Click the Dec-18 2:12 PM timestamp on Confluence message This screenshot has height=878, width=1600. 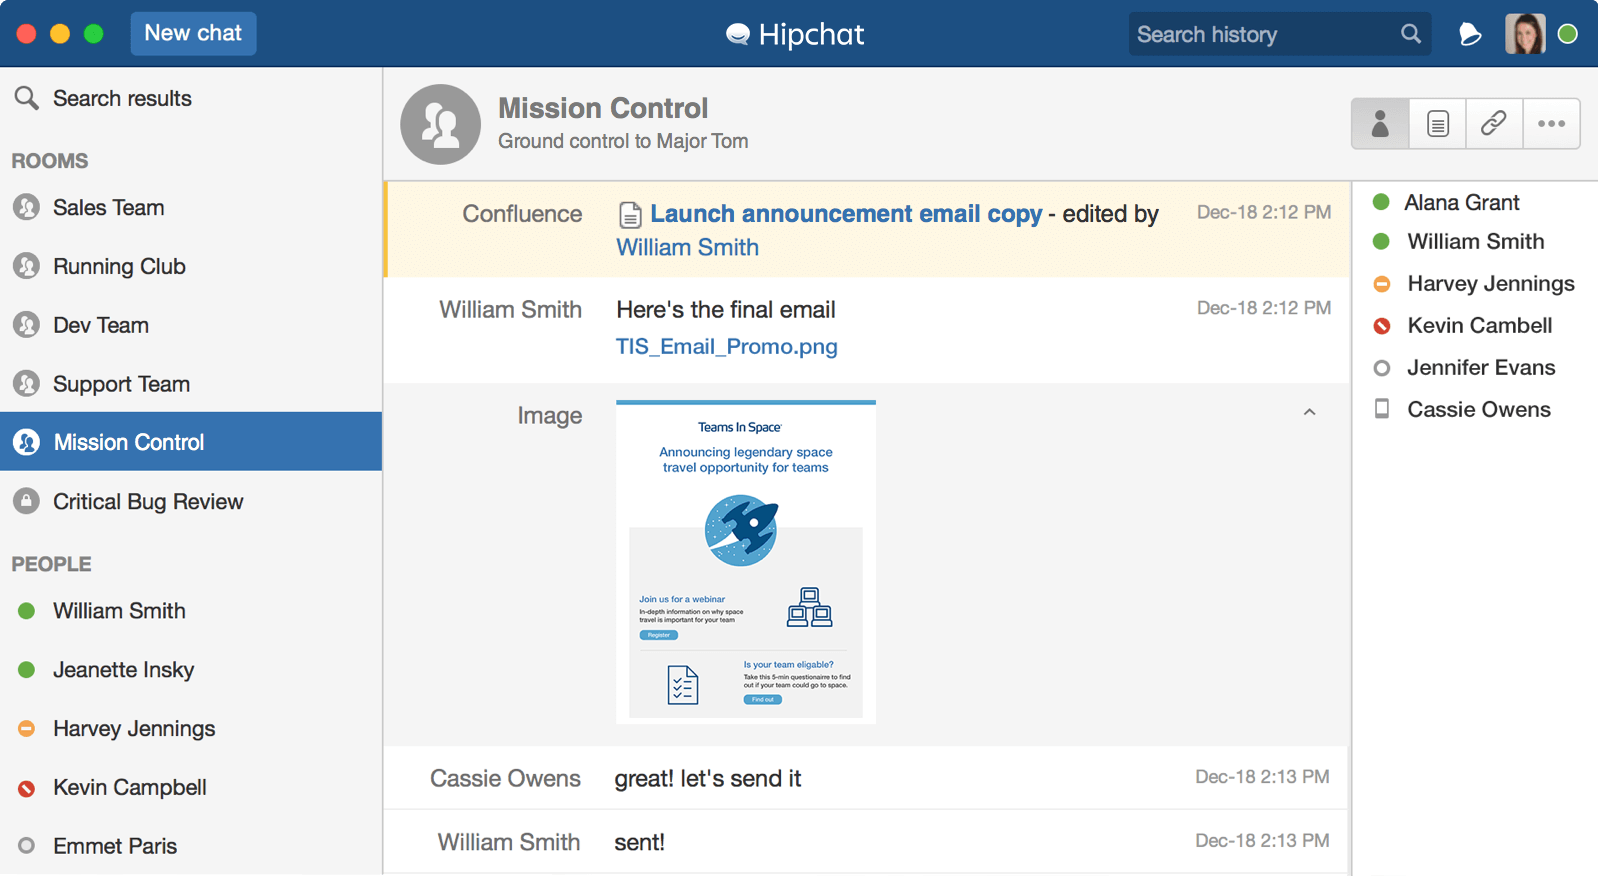pos(1264,212)
